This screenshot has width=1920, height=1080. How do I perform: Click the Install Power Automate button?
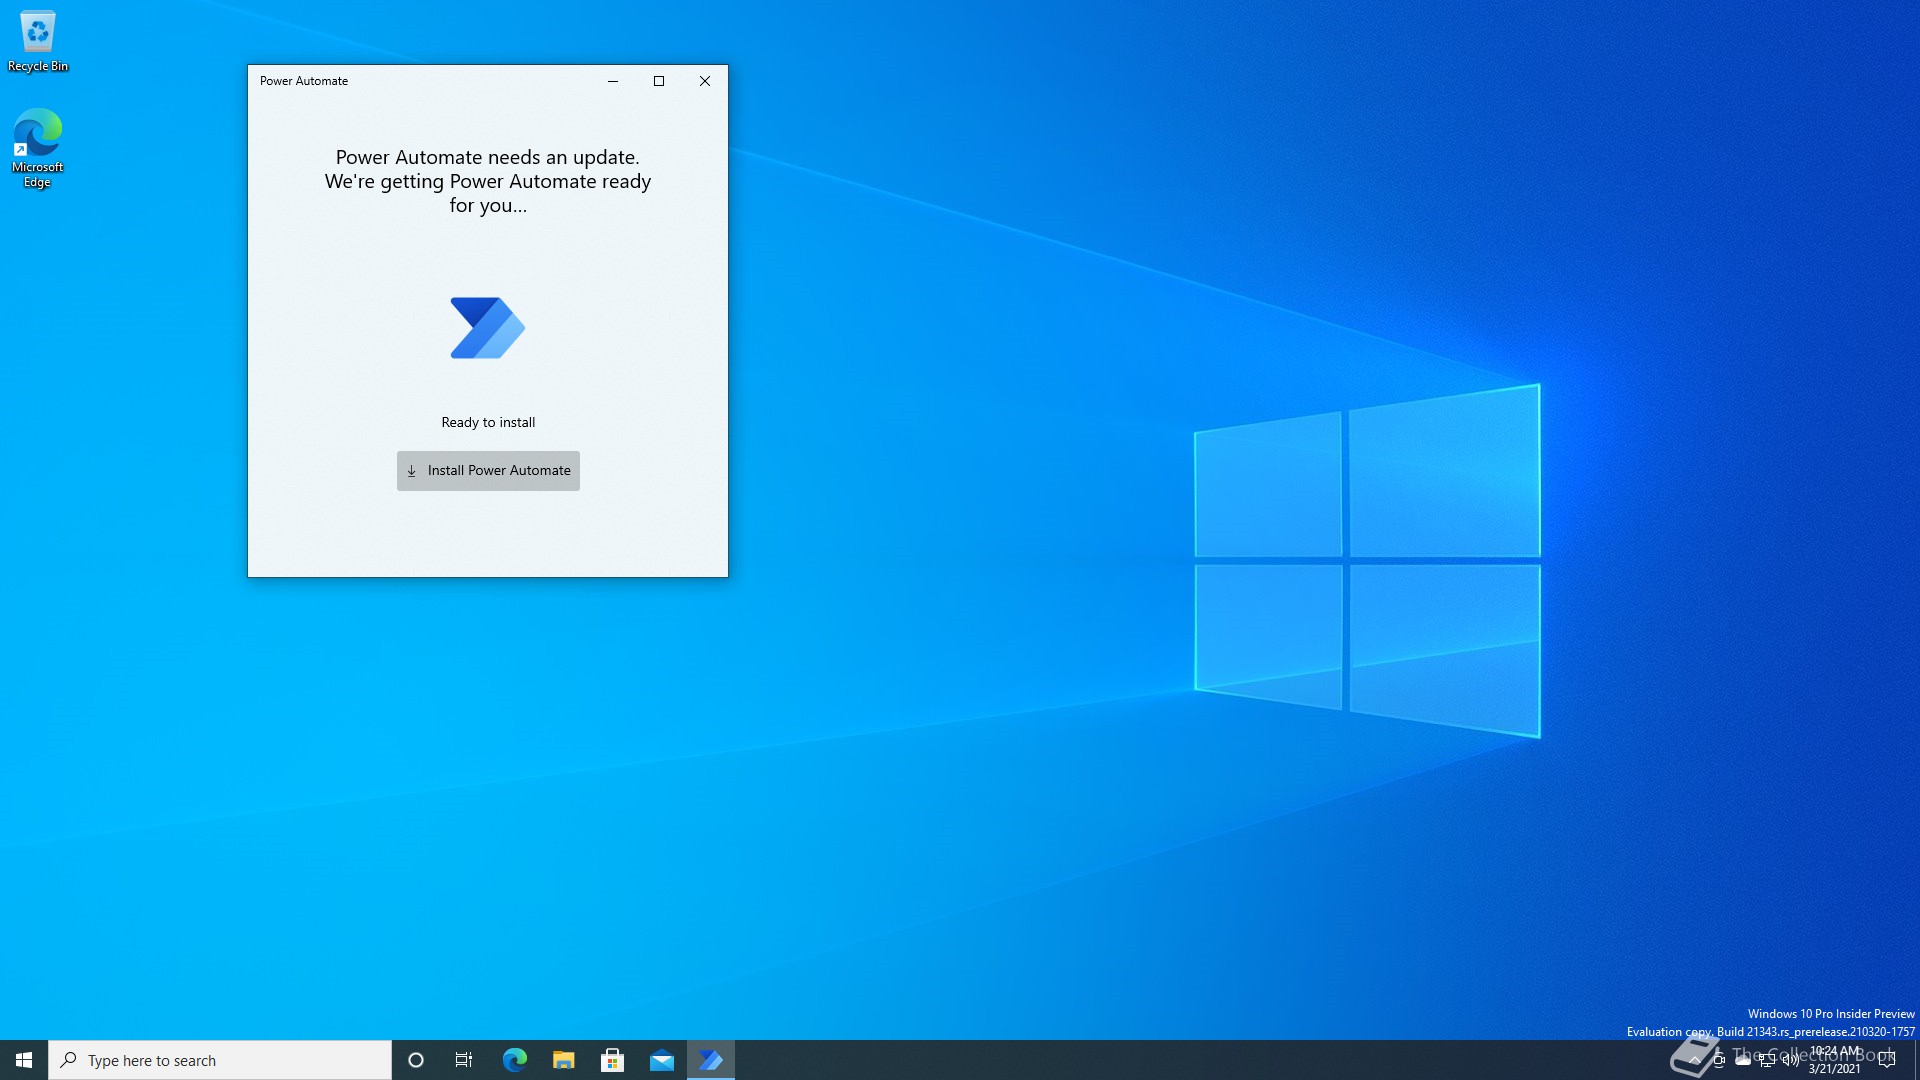(488, 471)
